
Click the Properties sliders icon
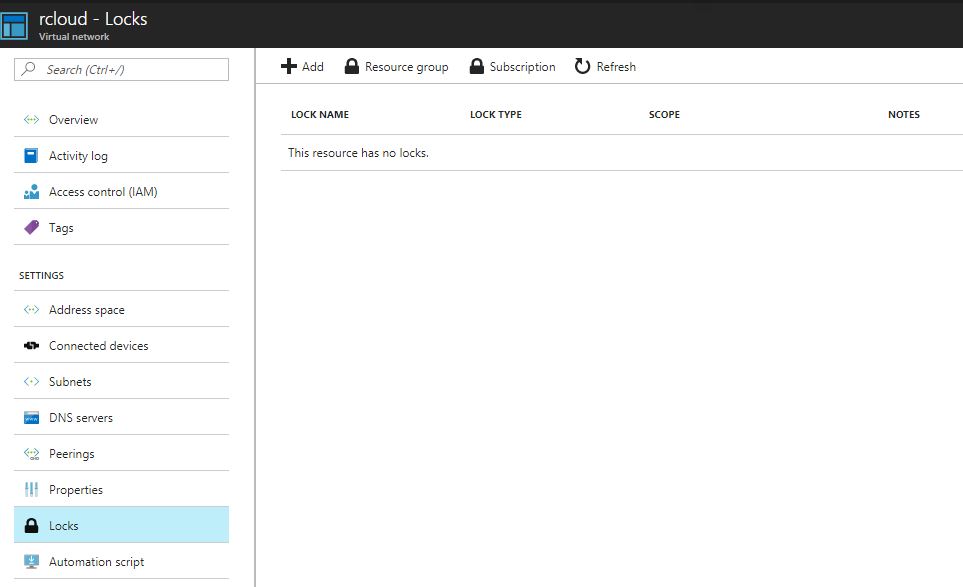pyautogui.click(x=31, y=489)
